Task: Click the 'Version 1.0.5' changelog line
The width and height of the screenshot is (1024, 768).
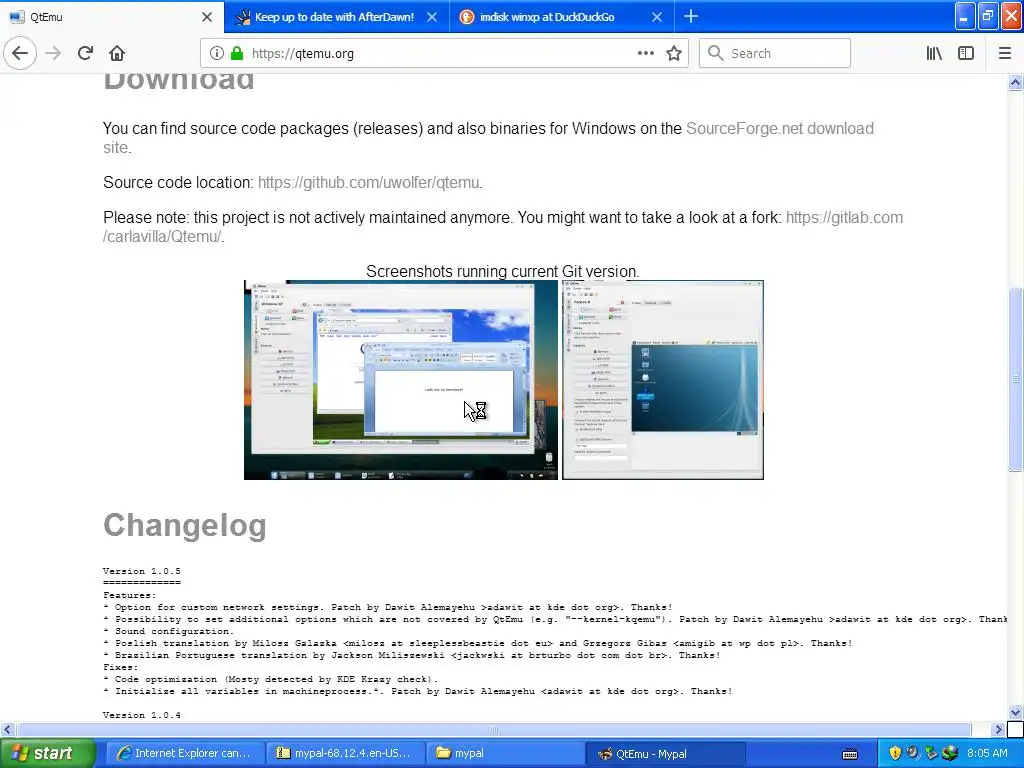Action: pyautogui.click(x=142, y=571)
